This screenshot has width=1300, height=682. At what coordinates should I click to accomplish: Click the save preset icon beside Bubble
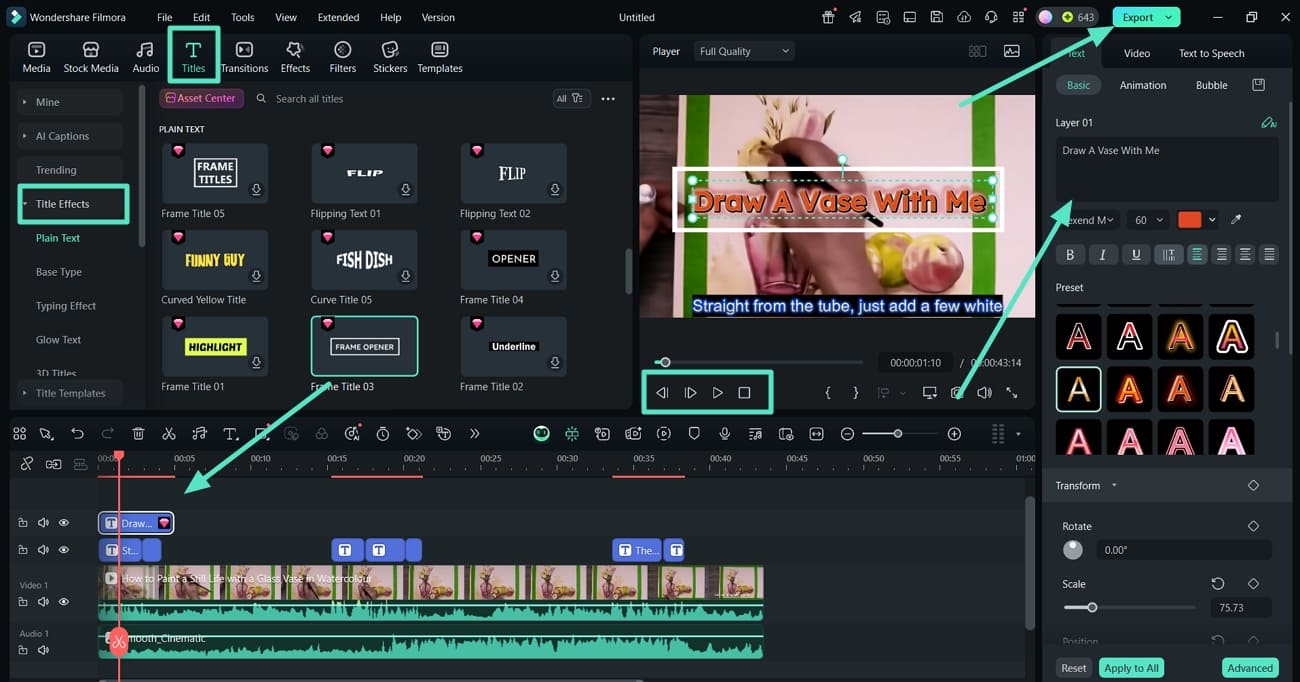[1259, 85]
